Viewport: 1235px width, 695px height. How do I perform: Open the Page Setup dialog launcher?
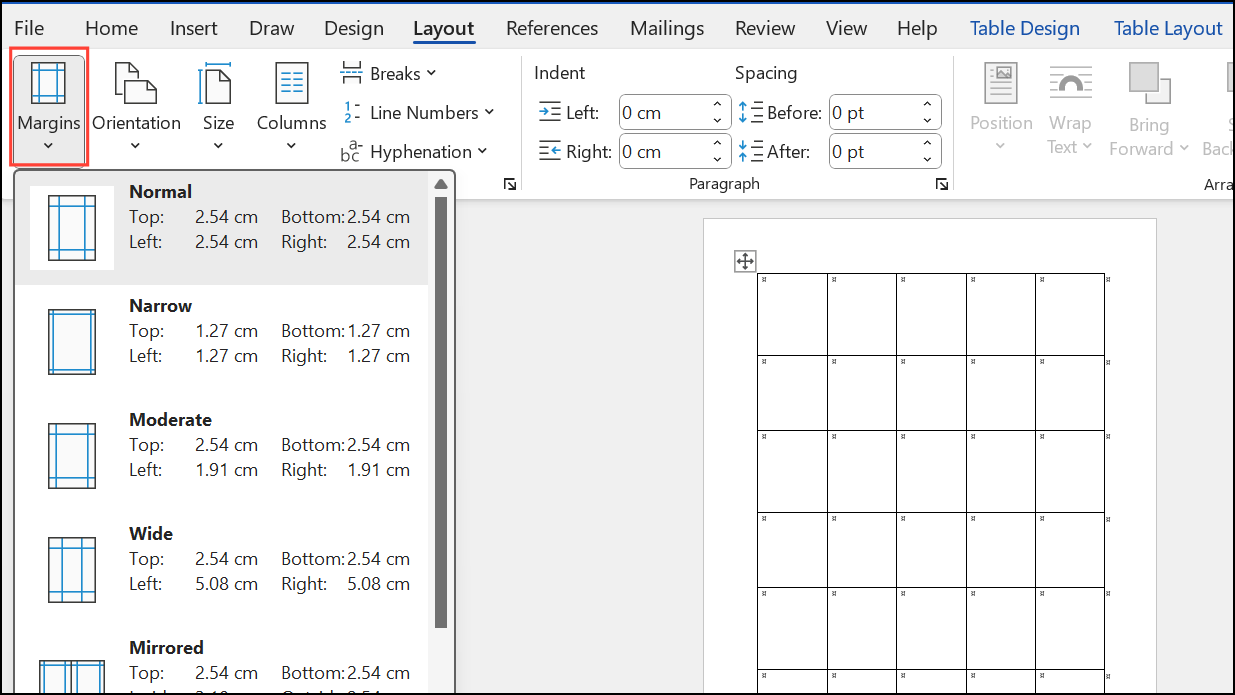510,184
